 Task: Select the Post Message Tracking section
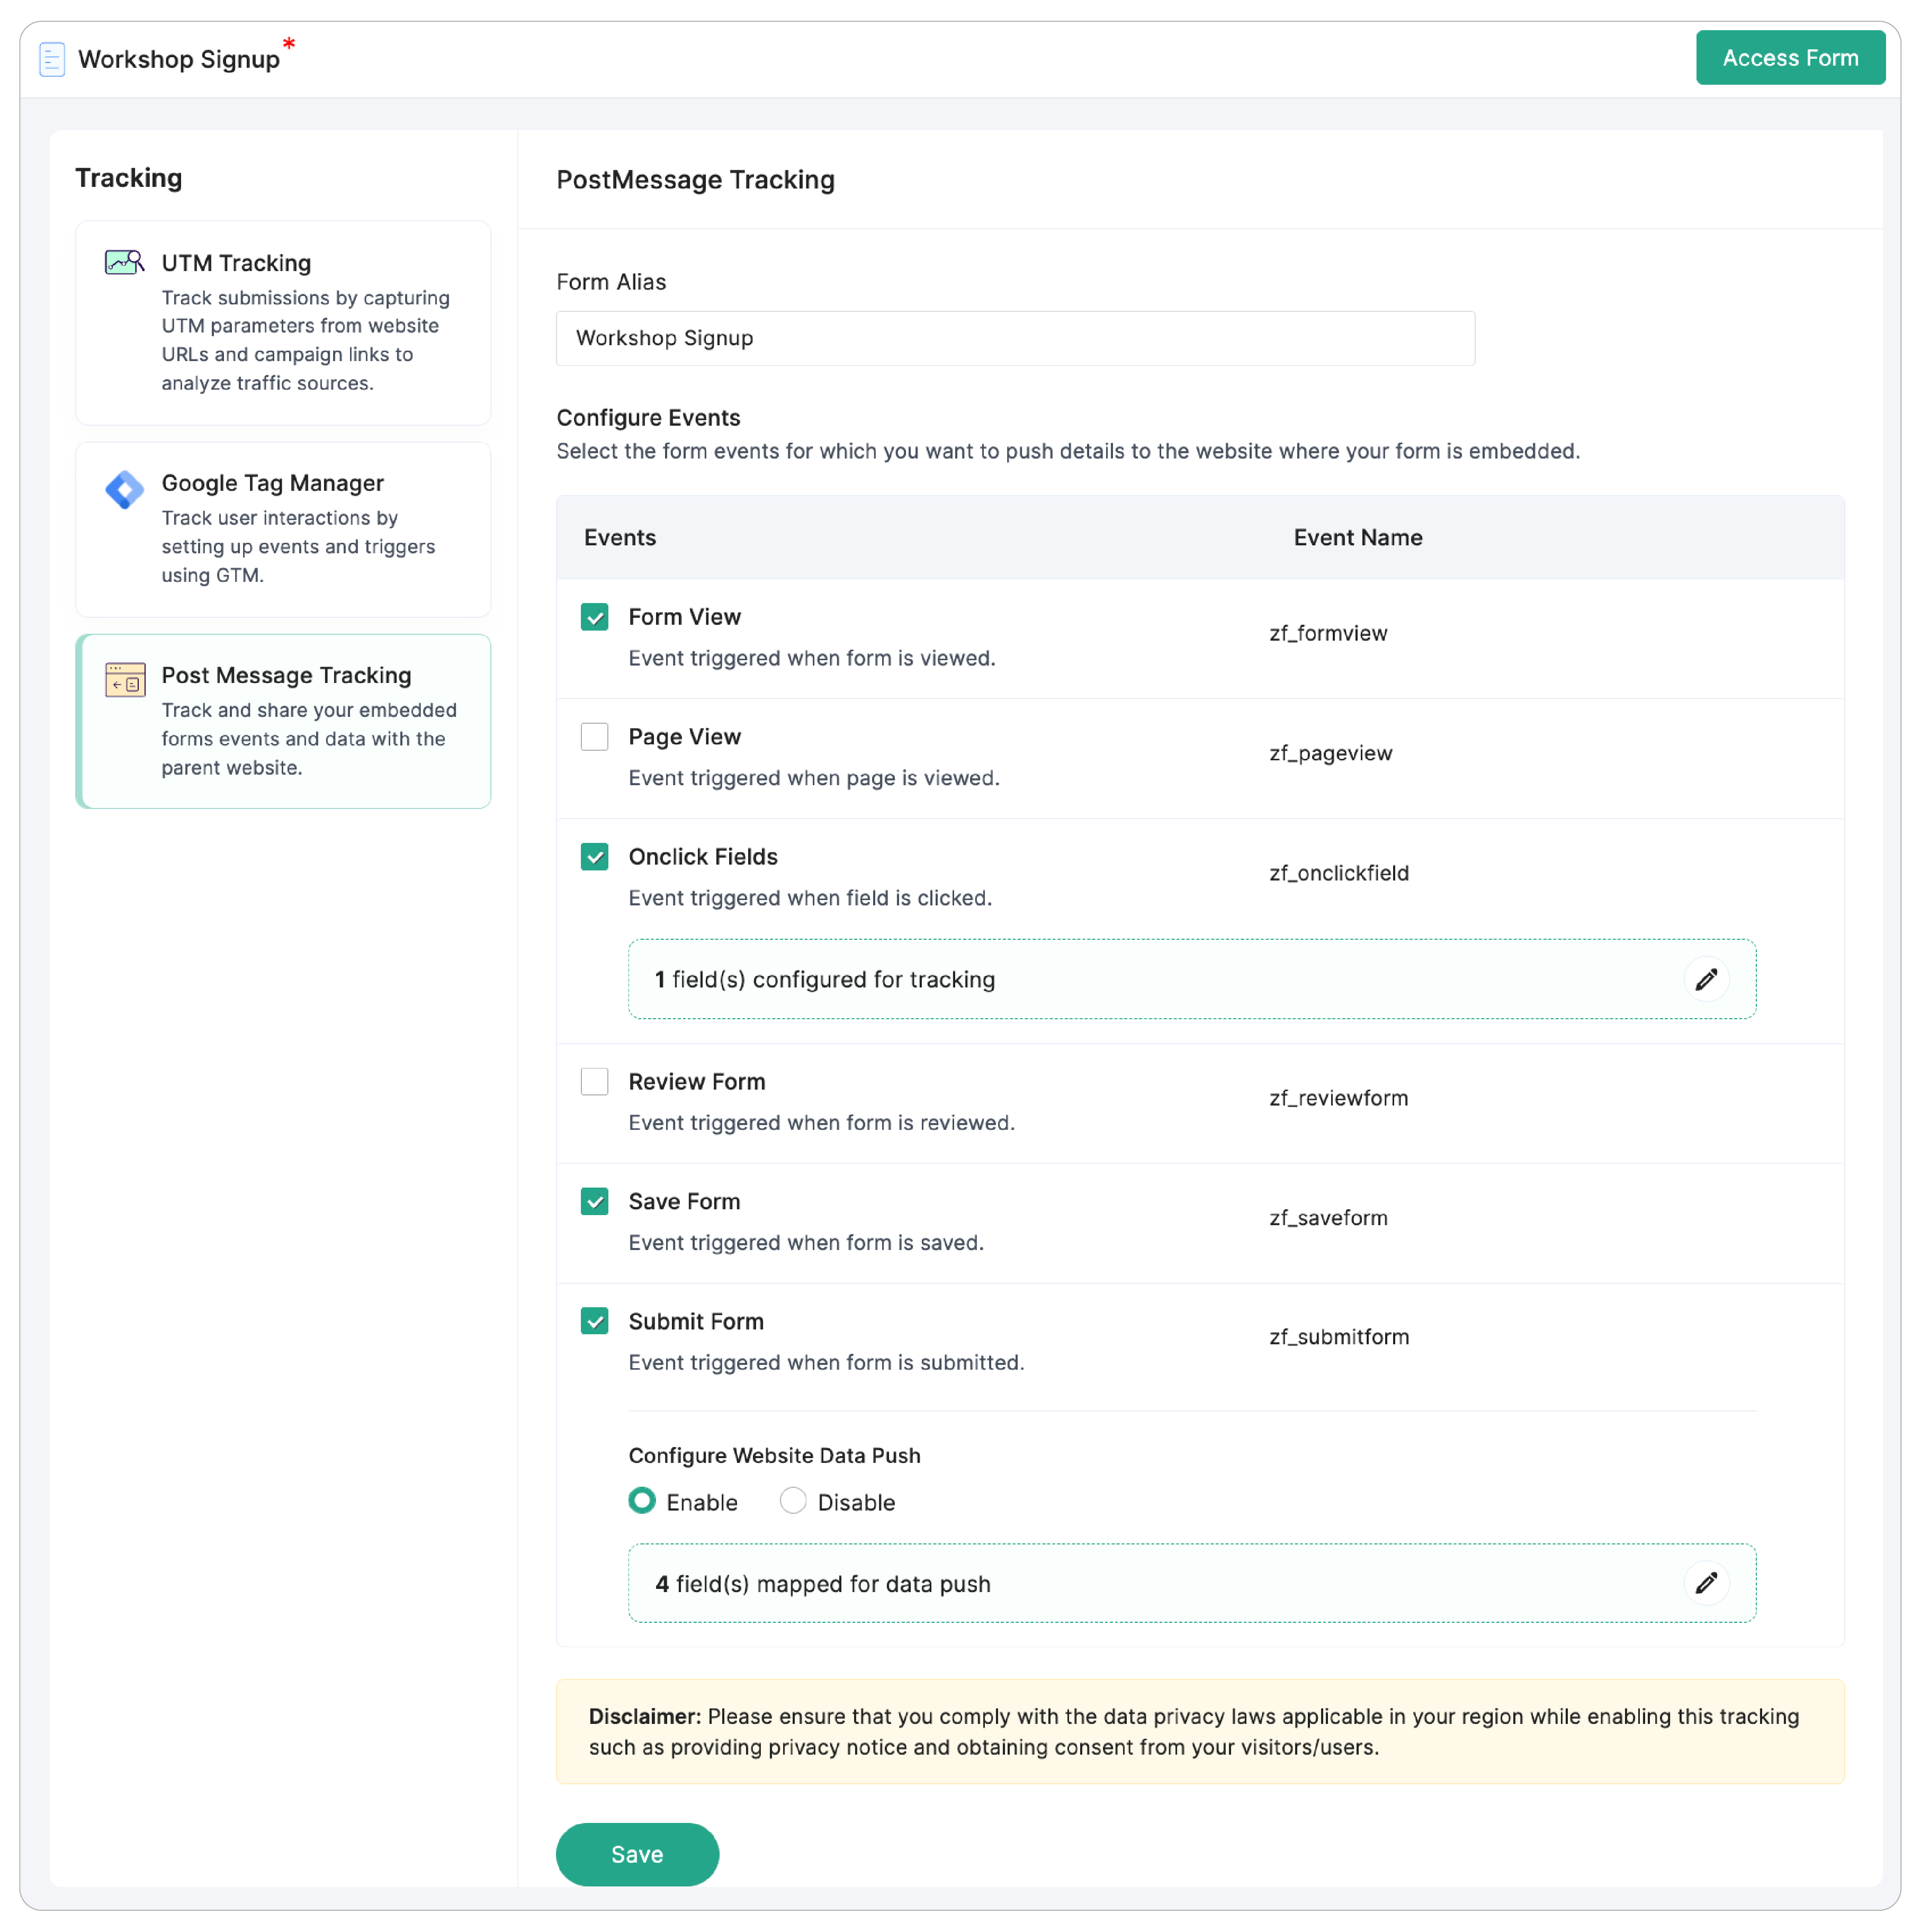(283, 722)
